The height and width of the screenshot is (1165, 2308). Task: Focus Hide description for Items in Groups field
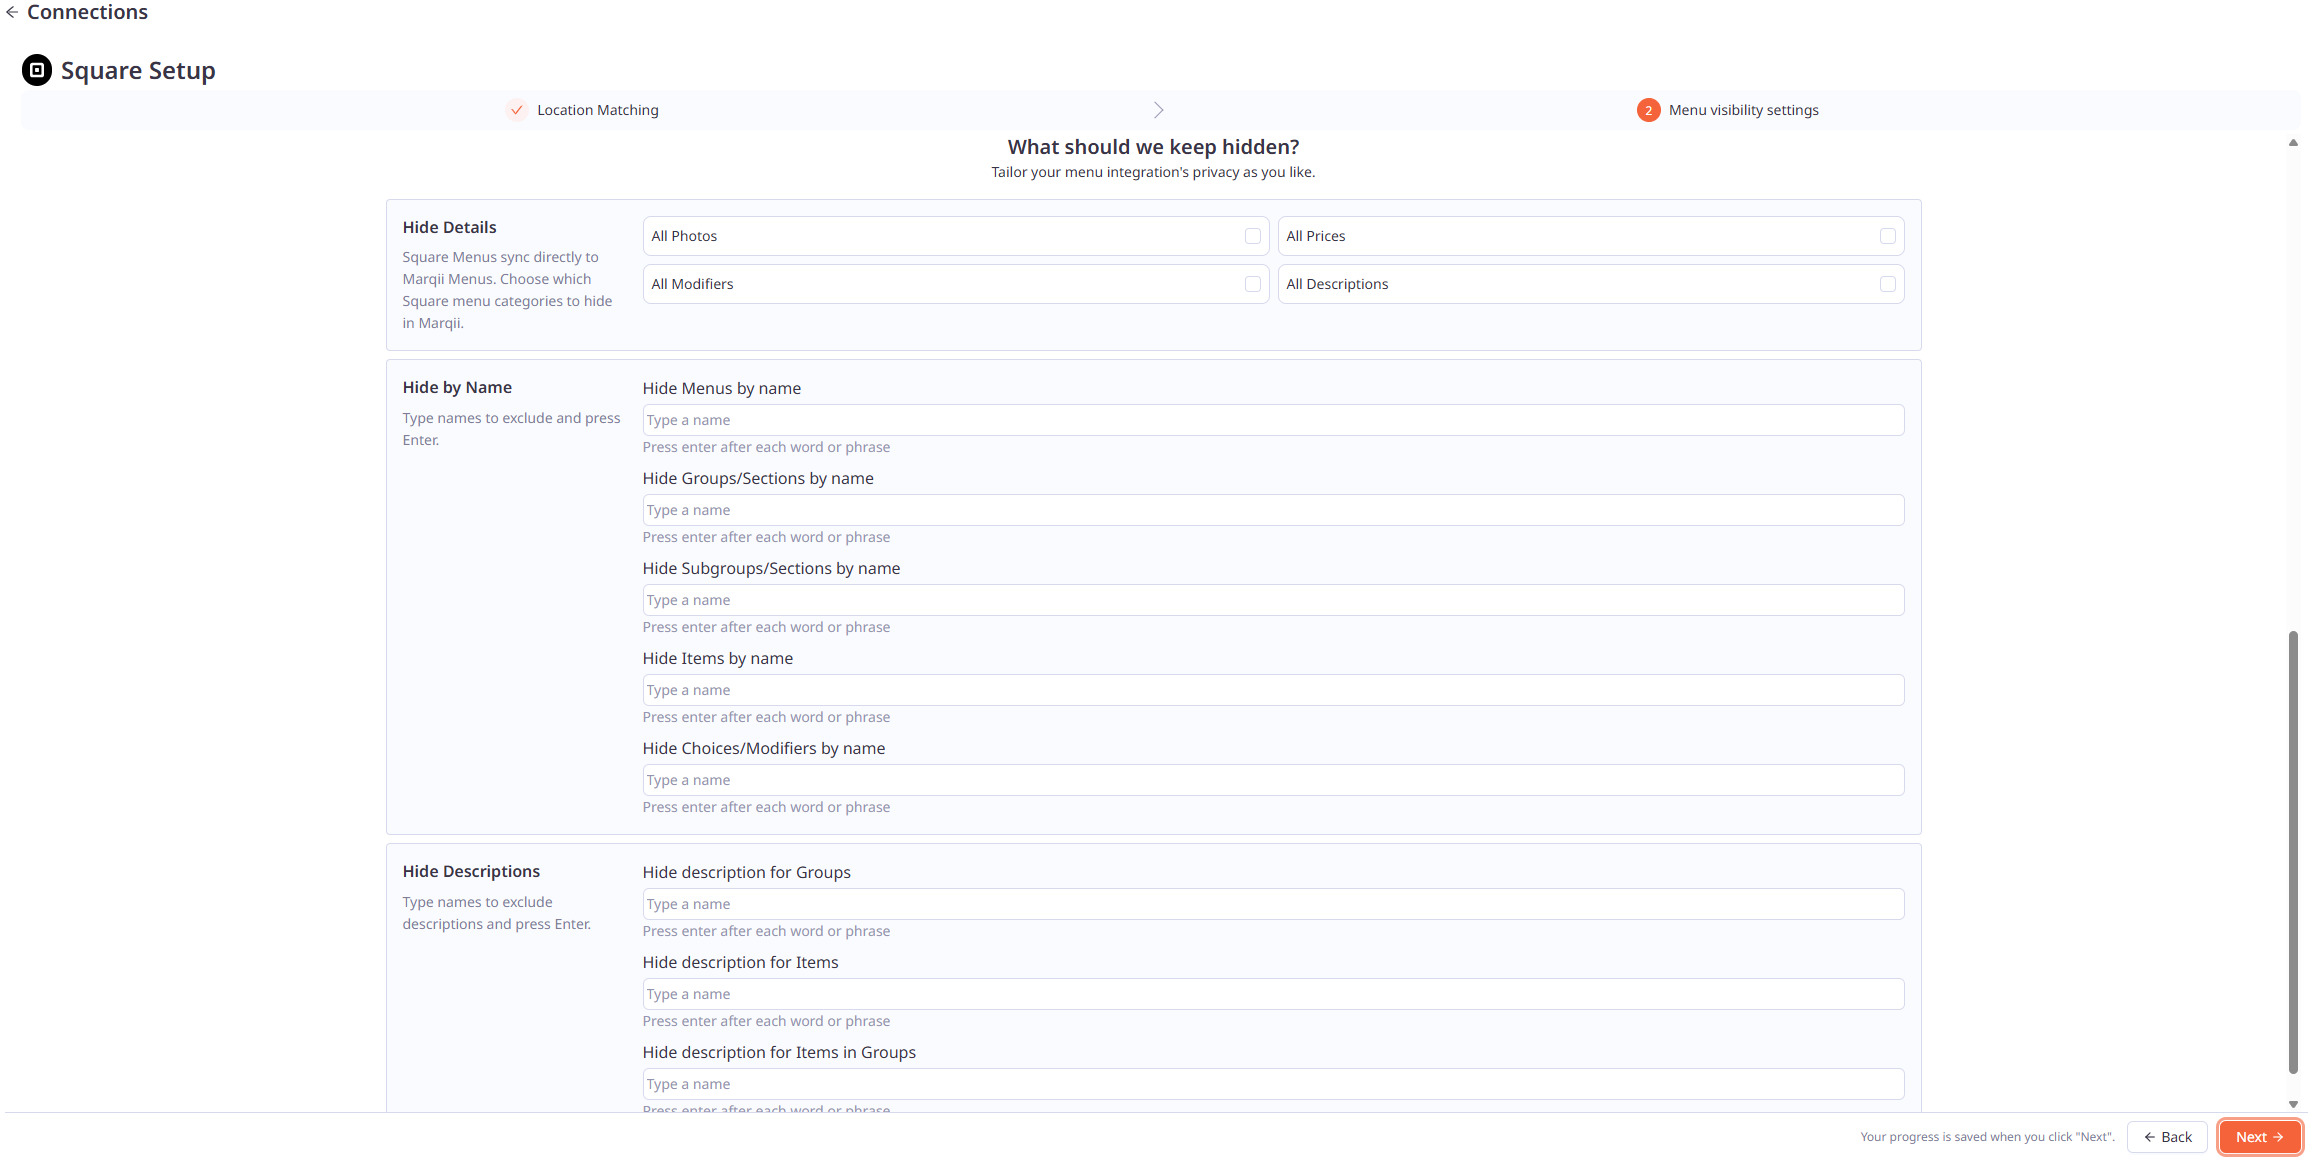click(x=1273, y=1084)
